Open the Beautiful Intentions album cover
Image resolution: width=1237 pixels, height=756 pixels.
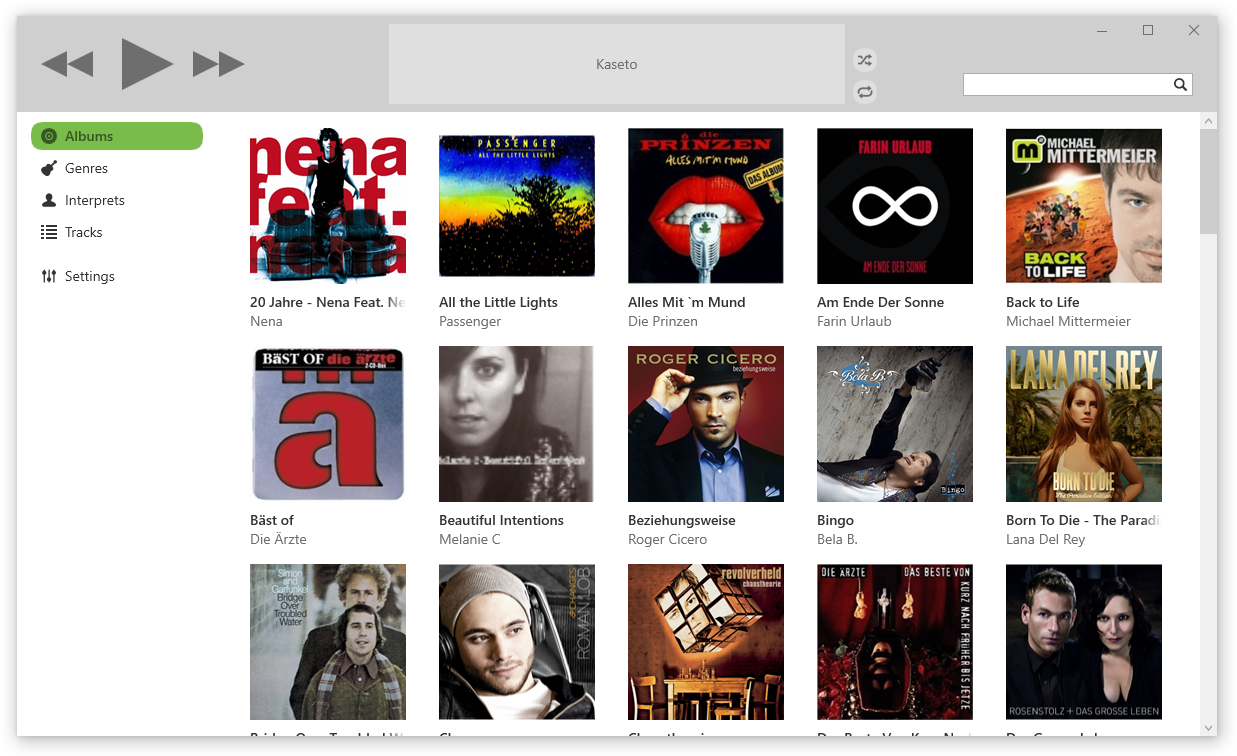[517, 424]
